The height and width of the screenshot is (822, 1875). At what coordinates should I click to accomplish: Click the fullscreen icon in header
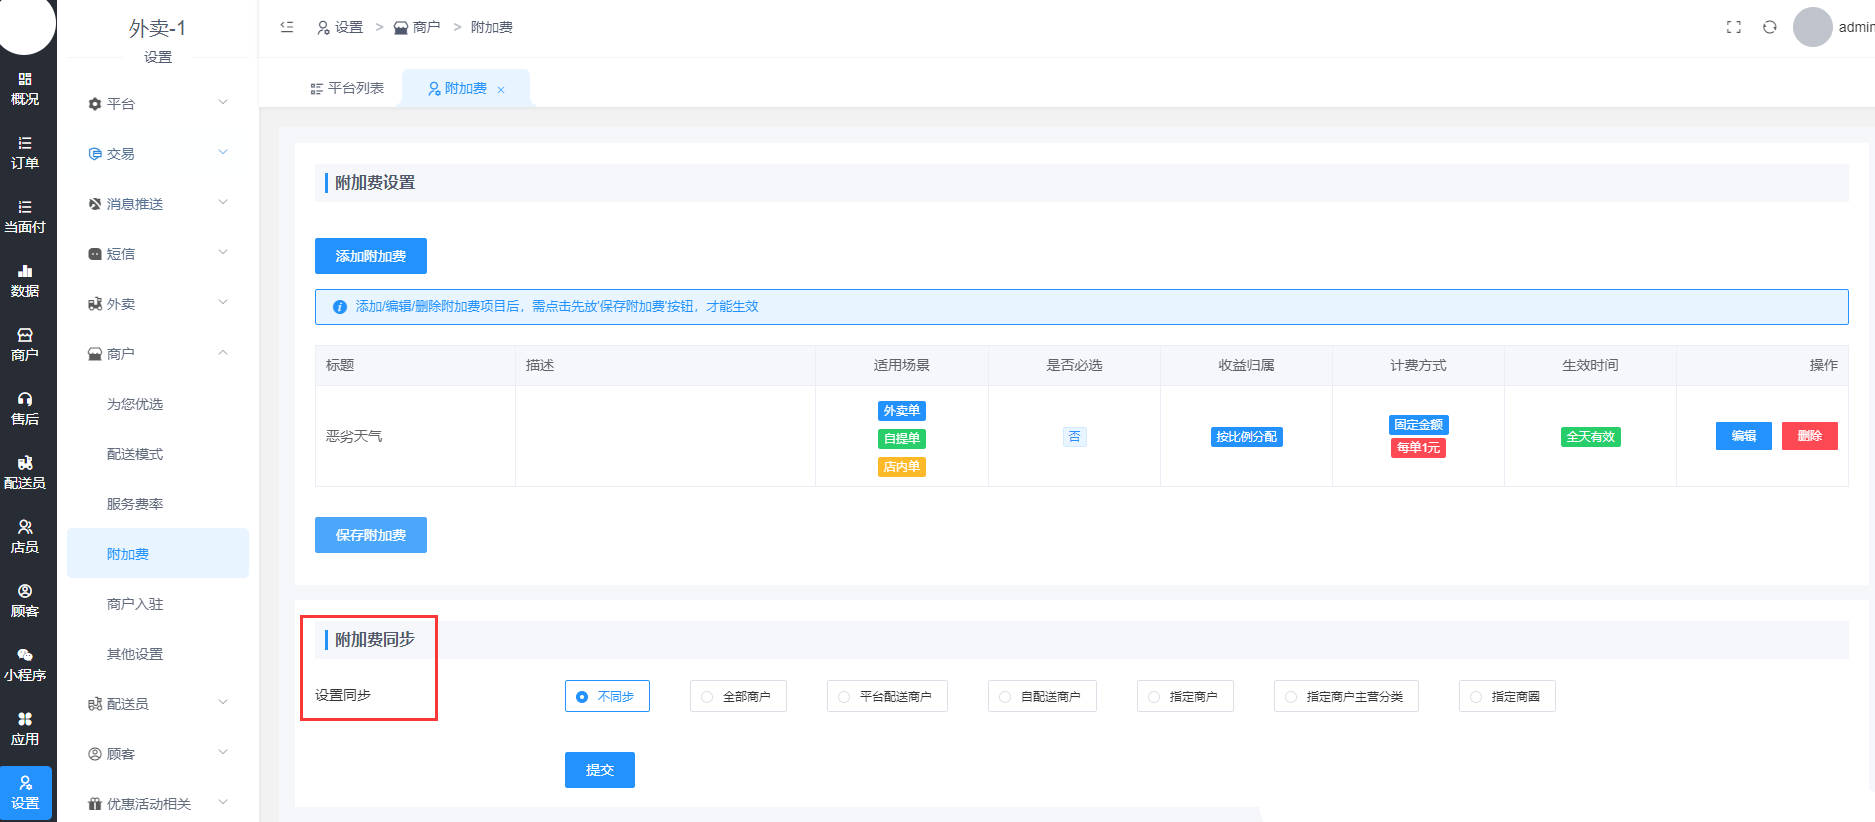coord(1733,27)
